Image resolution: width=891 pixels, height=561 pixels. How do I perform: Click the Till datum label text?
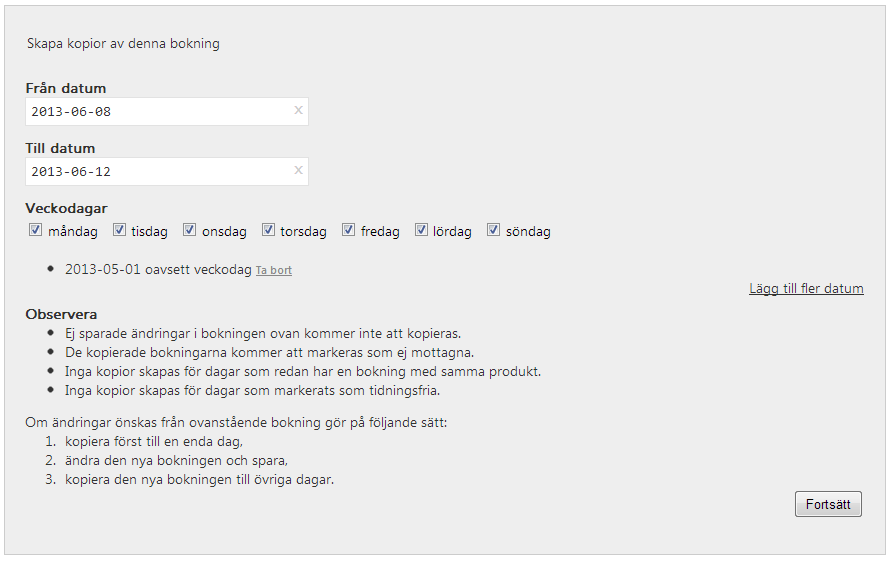(x=60, y=148)
